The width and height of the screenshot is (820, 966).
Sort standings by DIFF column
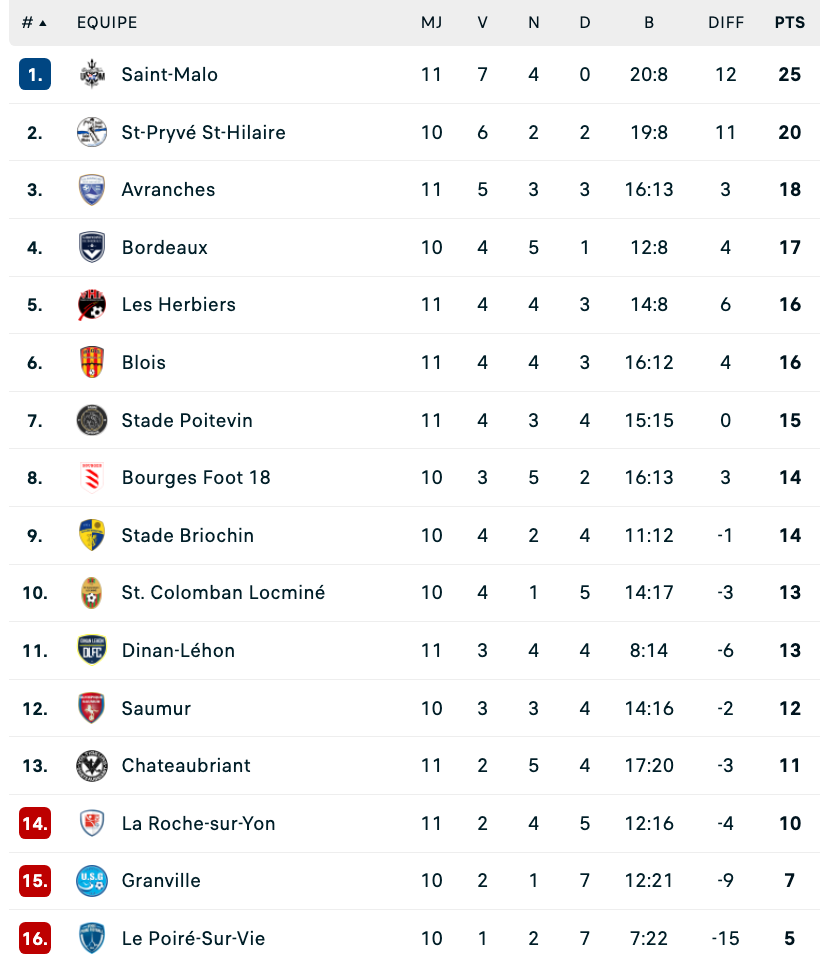(x=726, y=23)
